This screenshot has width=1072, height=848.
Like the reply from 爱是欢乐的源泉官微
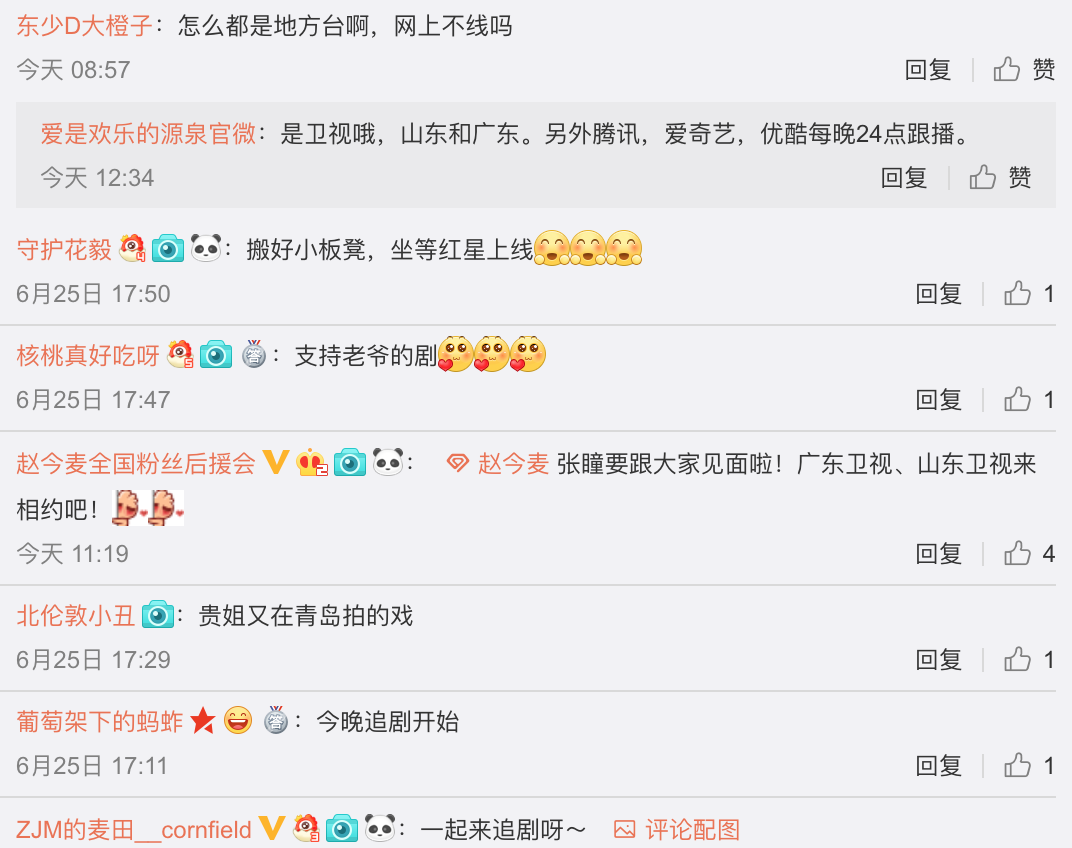1000,178
